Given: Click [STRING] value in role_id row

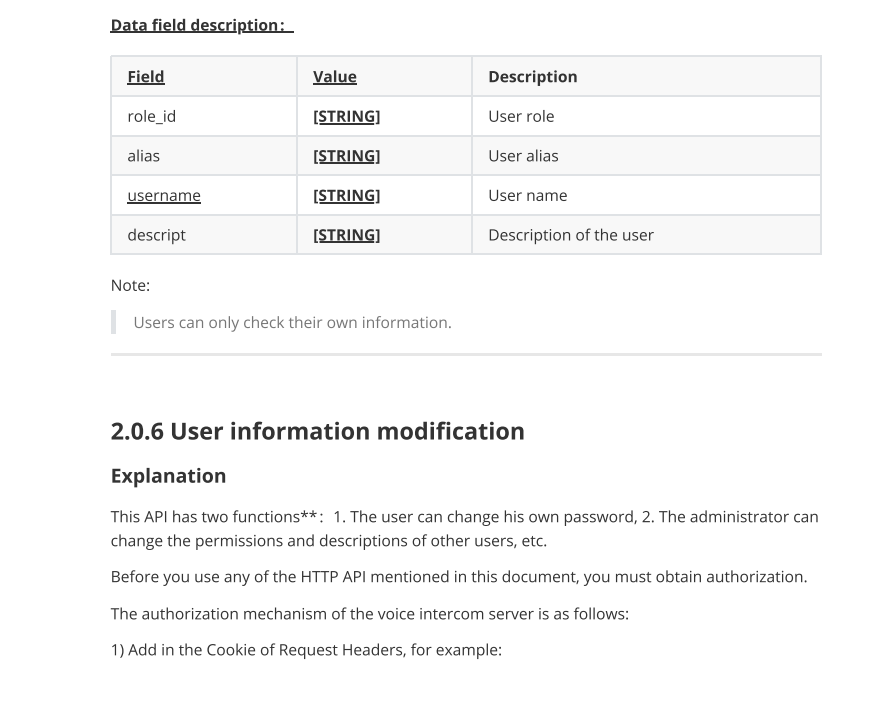Looking at the screenshot, I should point(346,116).
